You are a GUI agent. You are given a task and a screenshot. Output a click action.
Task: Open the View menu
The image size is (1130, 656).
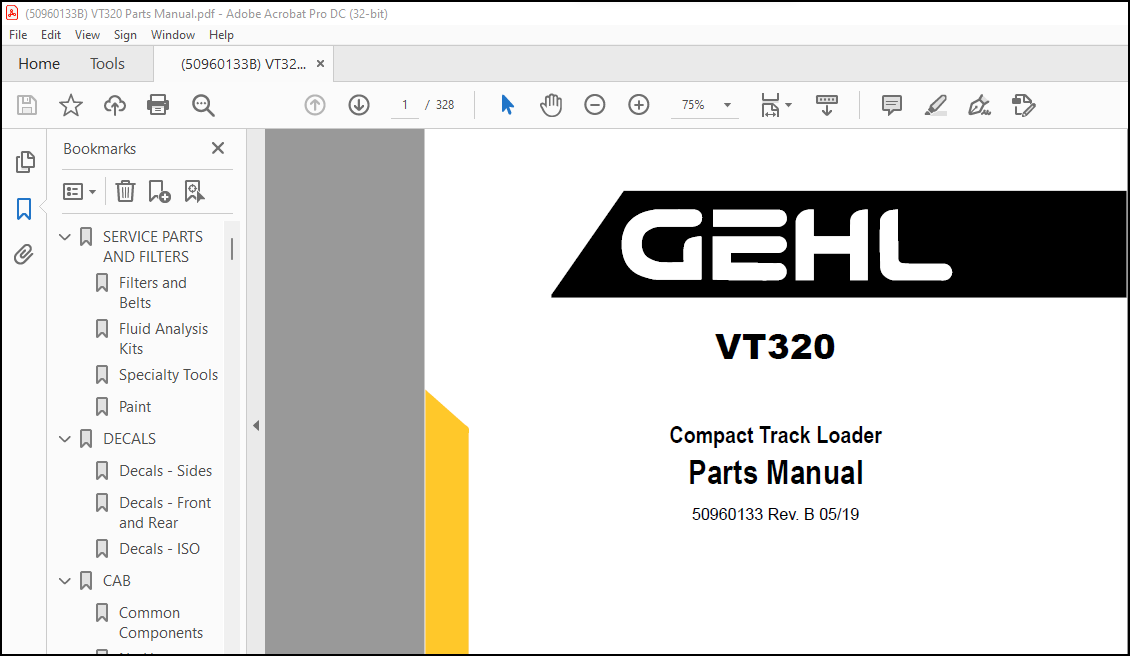(x=87, y=35)
